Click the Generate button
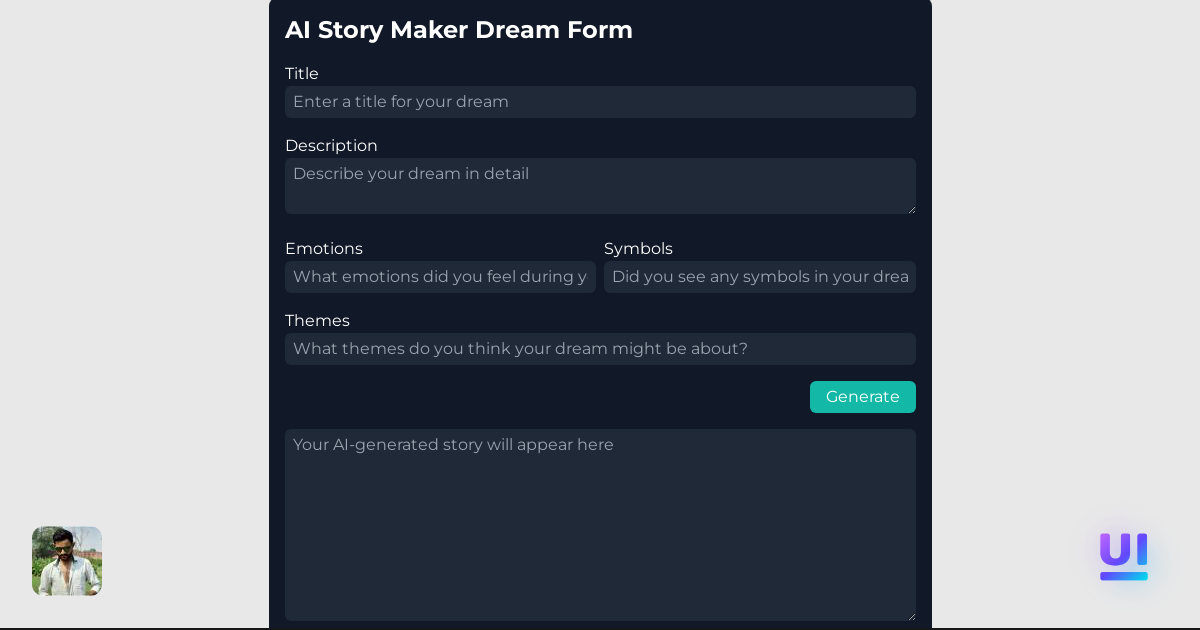Screen dimensions: 1200x630 tap(862, 397)
